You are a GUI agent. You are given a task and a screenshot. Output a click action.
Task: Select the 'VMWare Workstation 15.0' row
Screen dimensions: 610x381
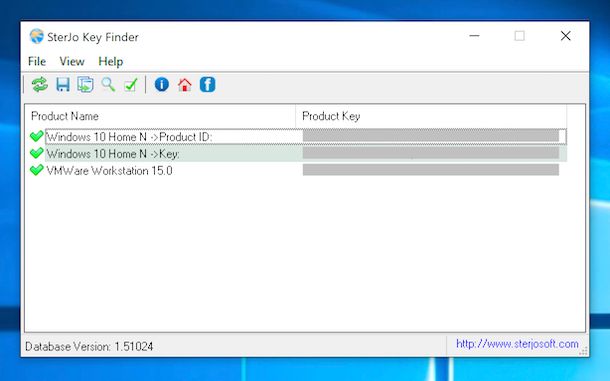[x=298, y=170]
